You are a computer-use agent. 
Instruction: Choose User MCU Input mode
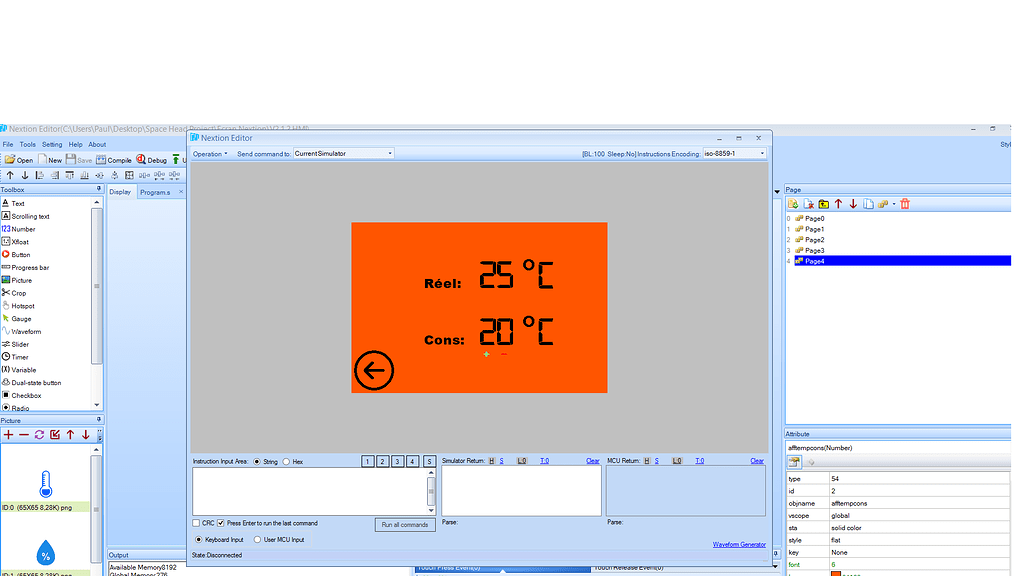258,538
